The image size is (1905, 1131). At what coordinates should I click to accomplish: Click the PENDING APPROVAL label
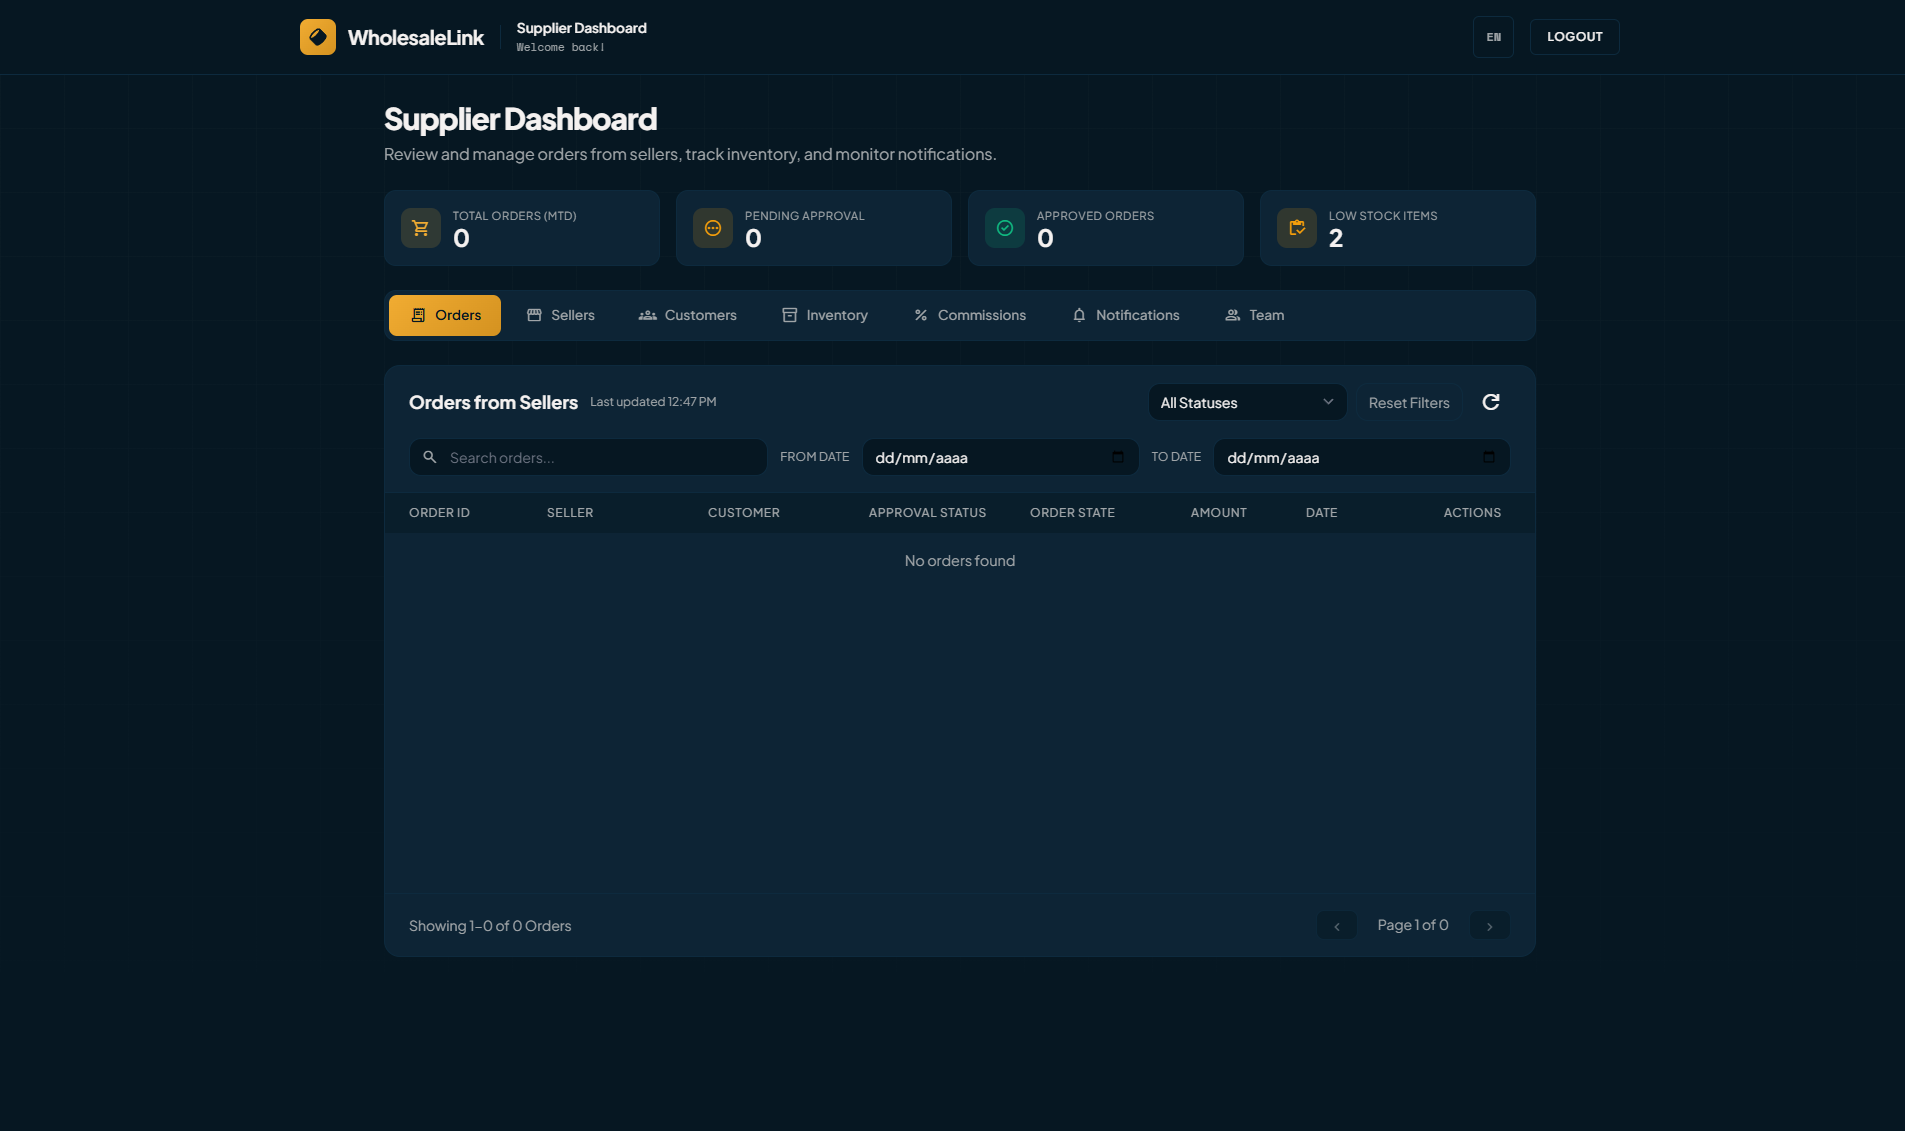pos(805,216)
